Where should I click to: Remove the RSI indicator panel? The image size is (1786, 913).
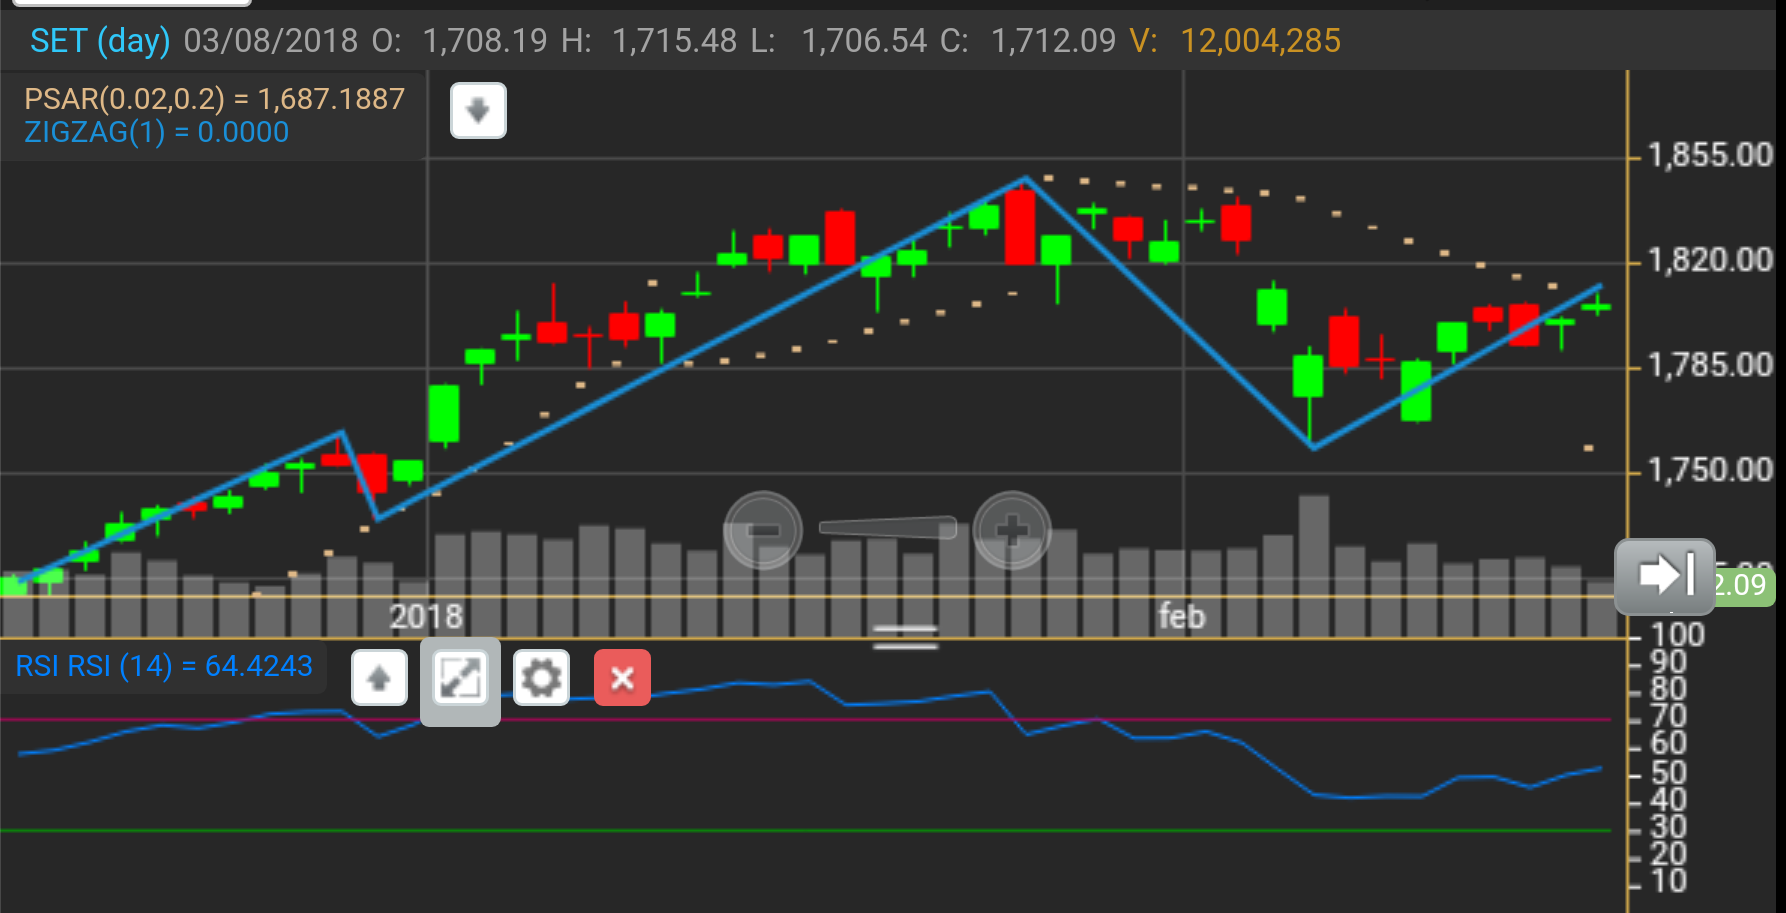[622, 678]
